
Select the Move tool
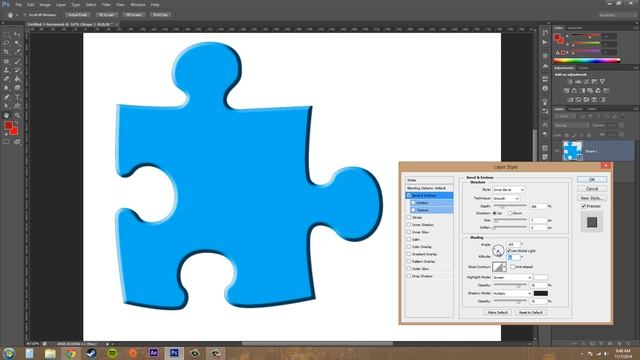point(17,34)
